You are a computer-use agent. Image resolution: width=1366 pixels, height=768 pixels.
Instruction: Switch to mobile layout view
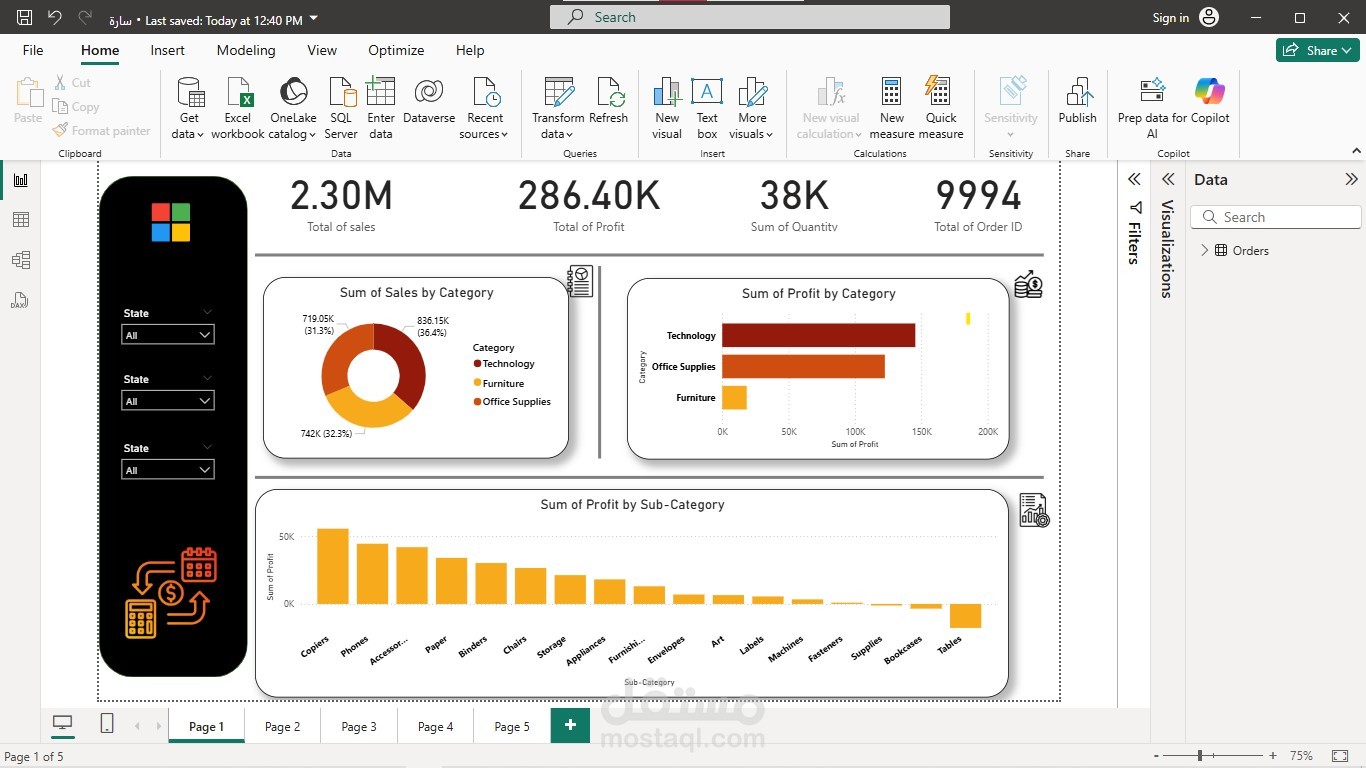tap(107, 725)
